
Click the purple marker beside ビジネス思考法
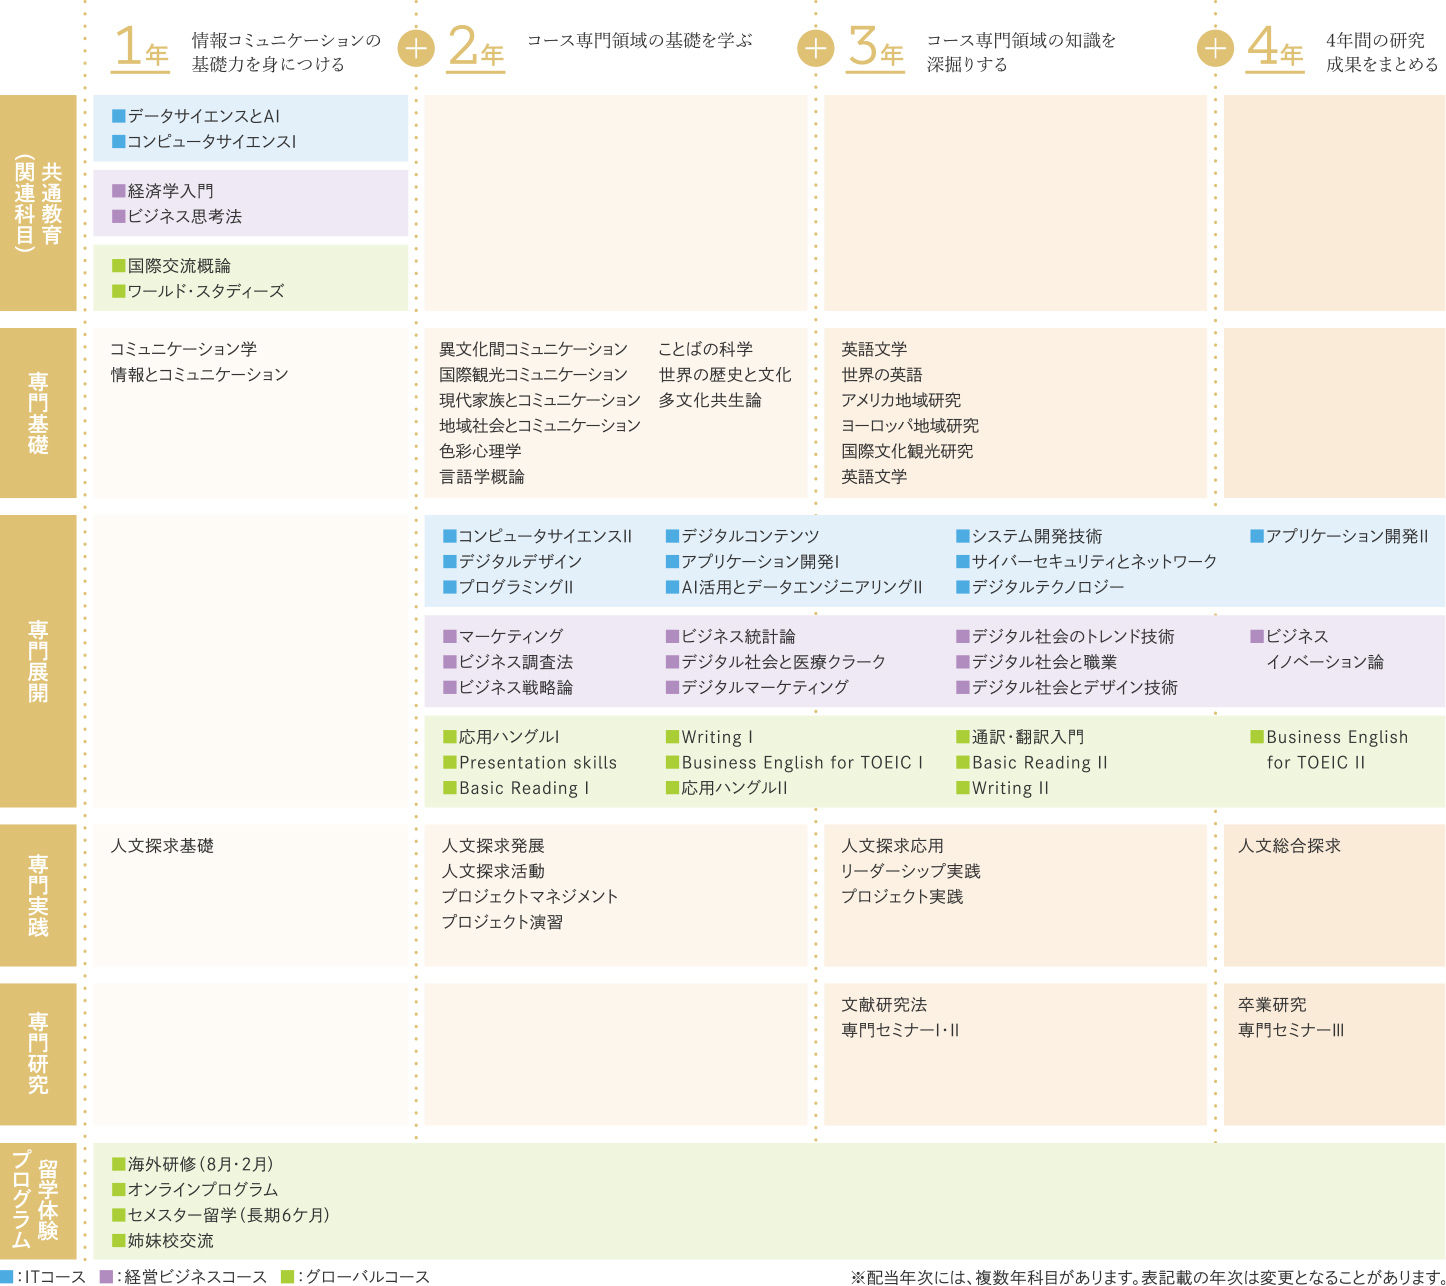[119, 216]
